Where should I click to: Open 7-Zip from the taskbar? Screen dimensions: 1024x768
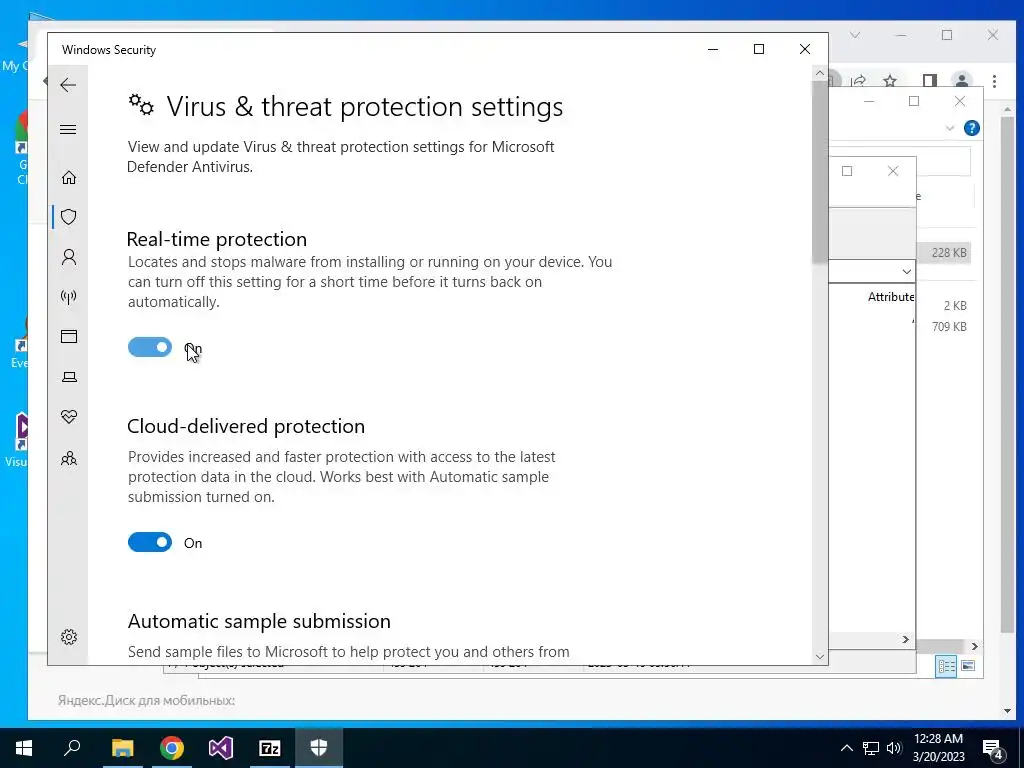tap(270, 748)
